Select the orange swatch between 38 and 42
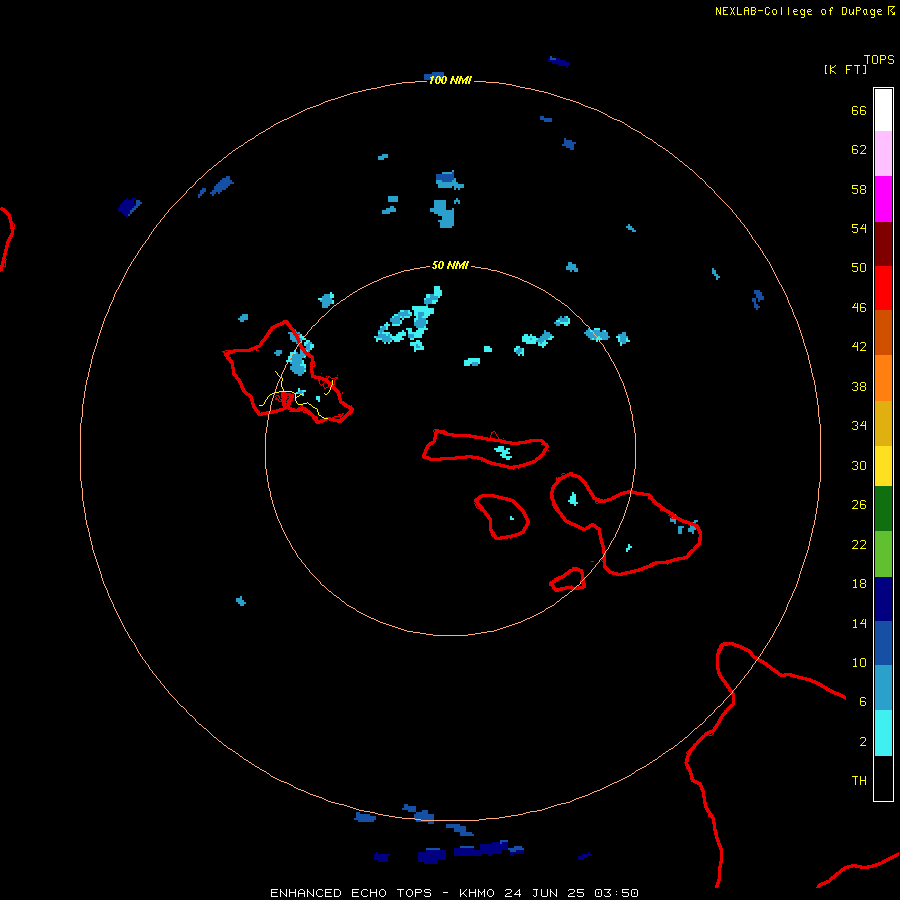This screenshot has width=900, height=900. pyautogui.click(x=883, y=377)
